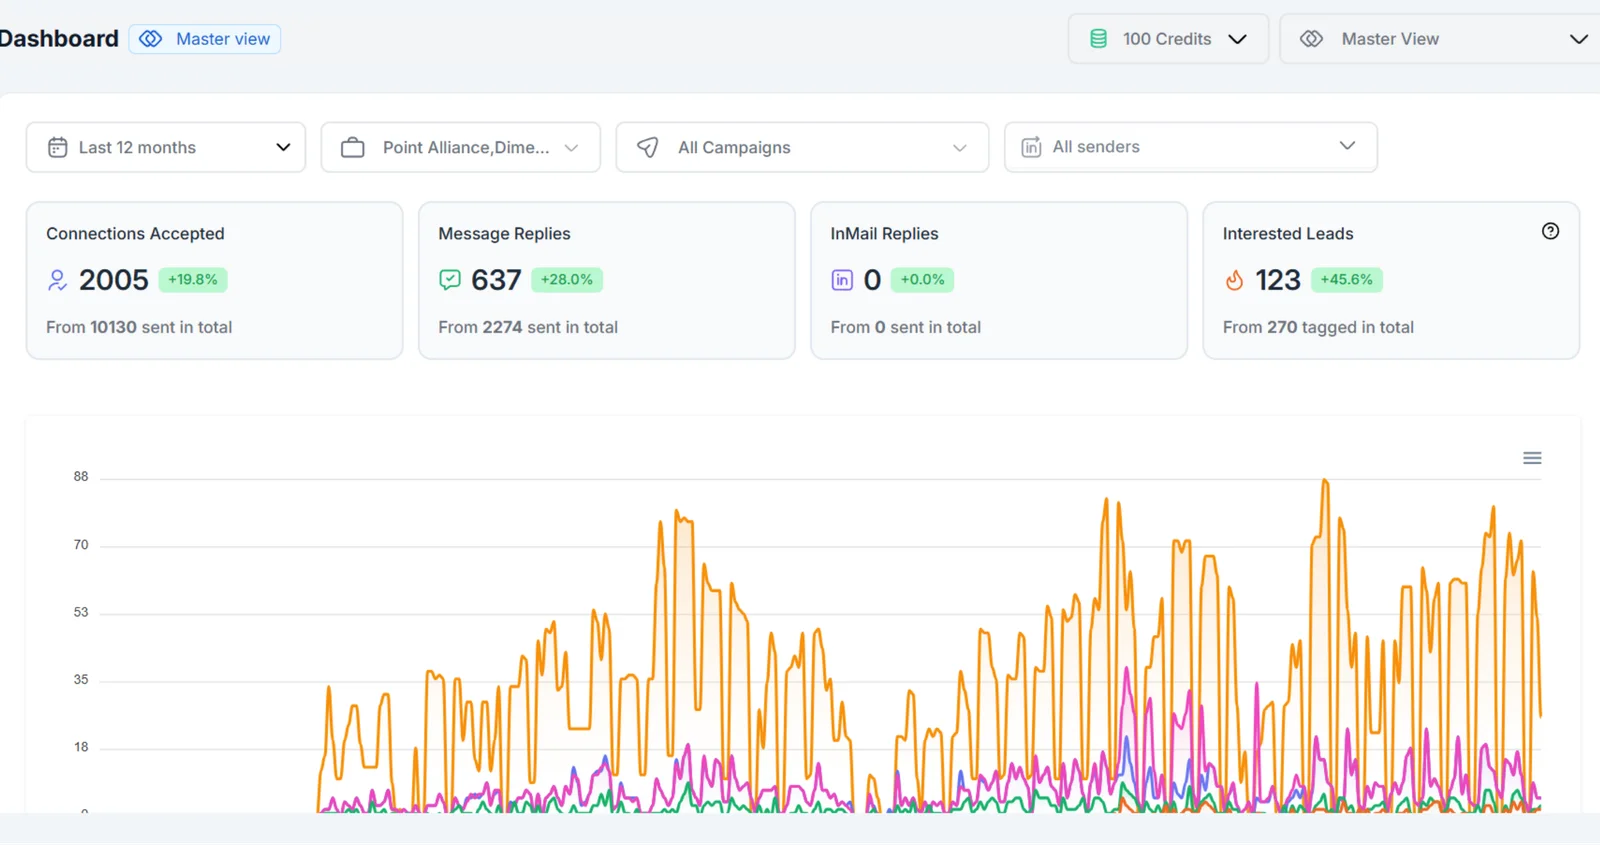This screenshot has height=846, width=1600.
Task: Click 'From 0 sent in total' text
Action: click(906, 327)
